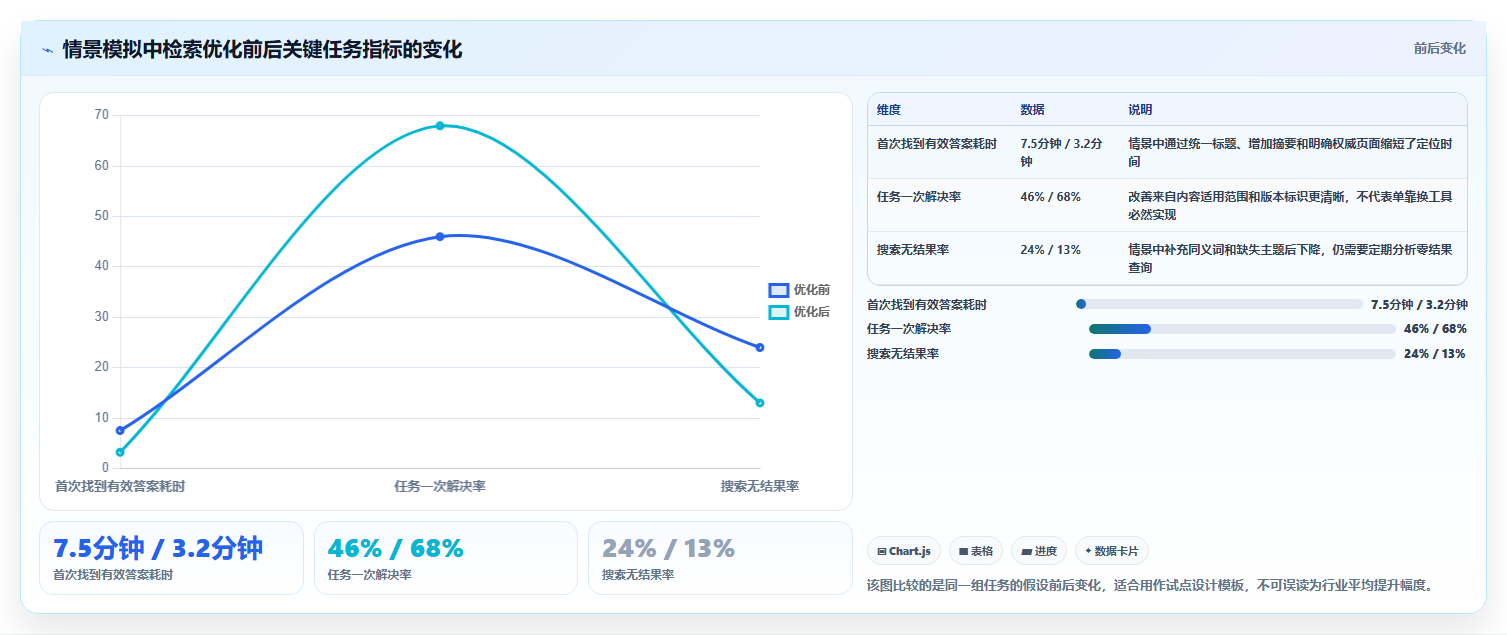Toggle the 优化后 legend series
1507x635 pixels.
(799, 312)
